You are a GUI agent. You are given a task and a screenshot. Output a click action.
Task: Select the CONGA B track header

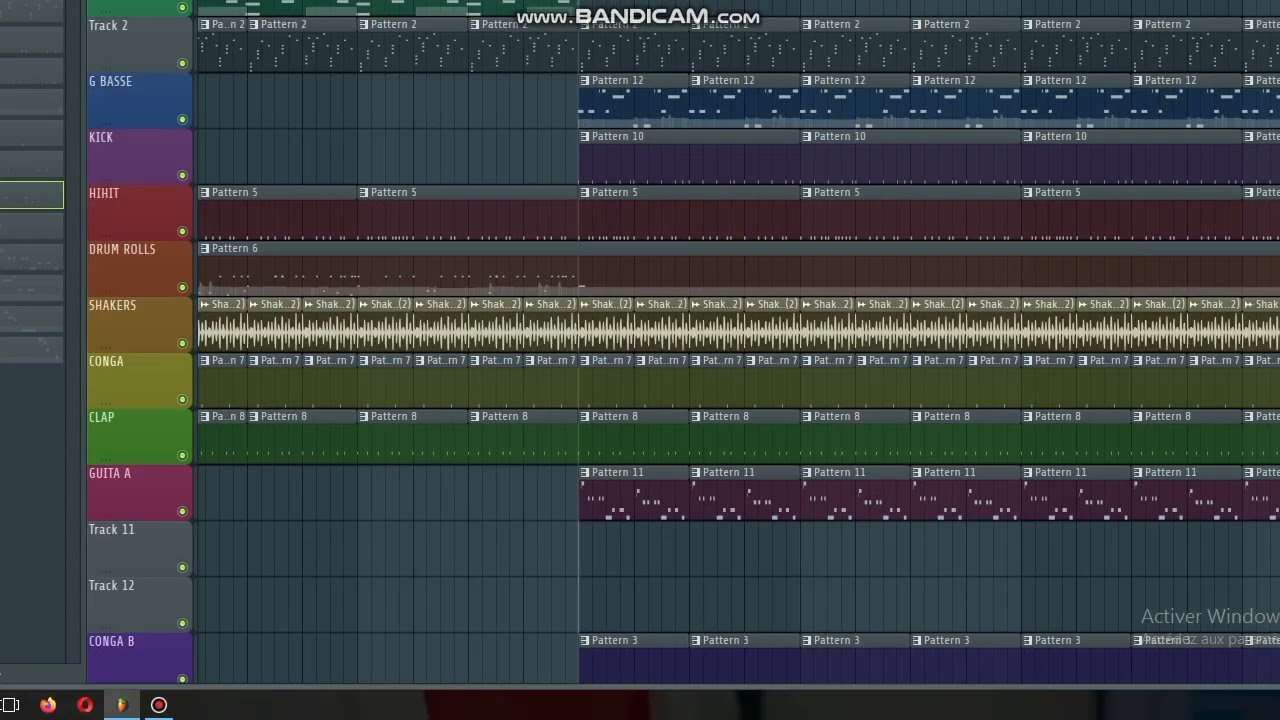pyautogui.click(x=139, y=659)
